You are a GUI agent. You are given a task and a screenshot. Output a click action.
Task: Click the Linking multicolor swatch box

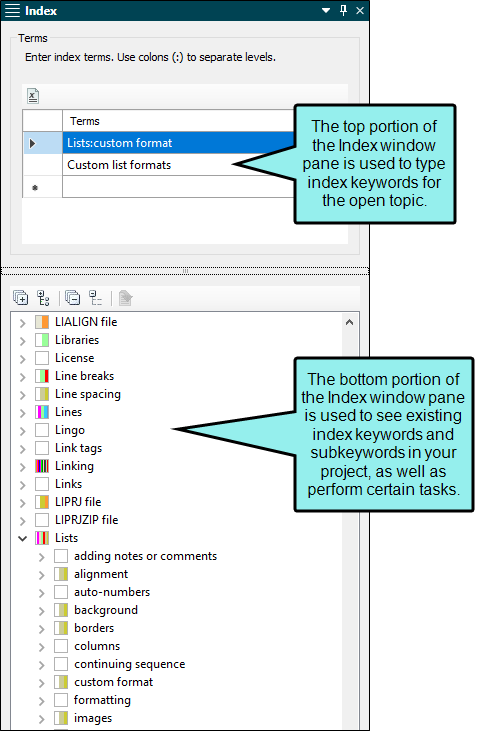pos(42,466)
